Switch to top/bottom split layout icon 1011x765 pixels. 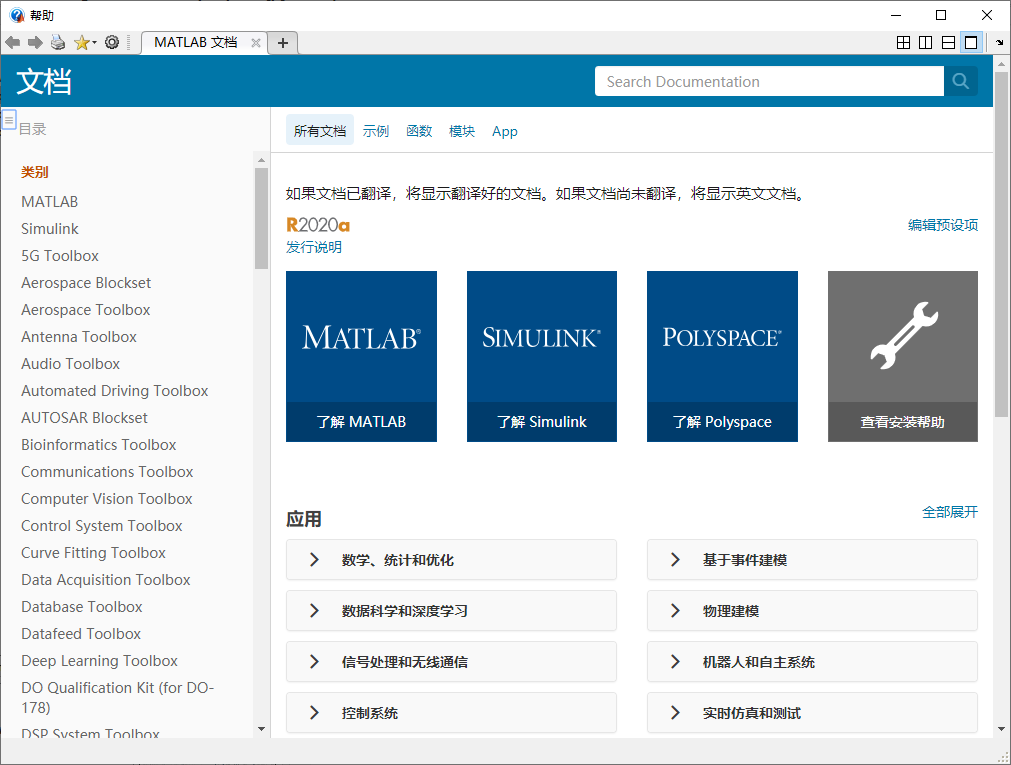(948, 43)
